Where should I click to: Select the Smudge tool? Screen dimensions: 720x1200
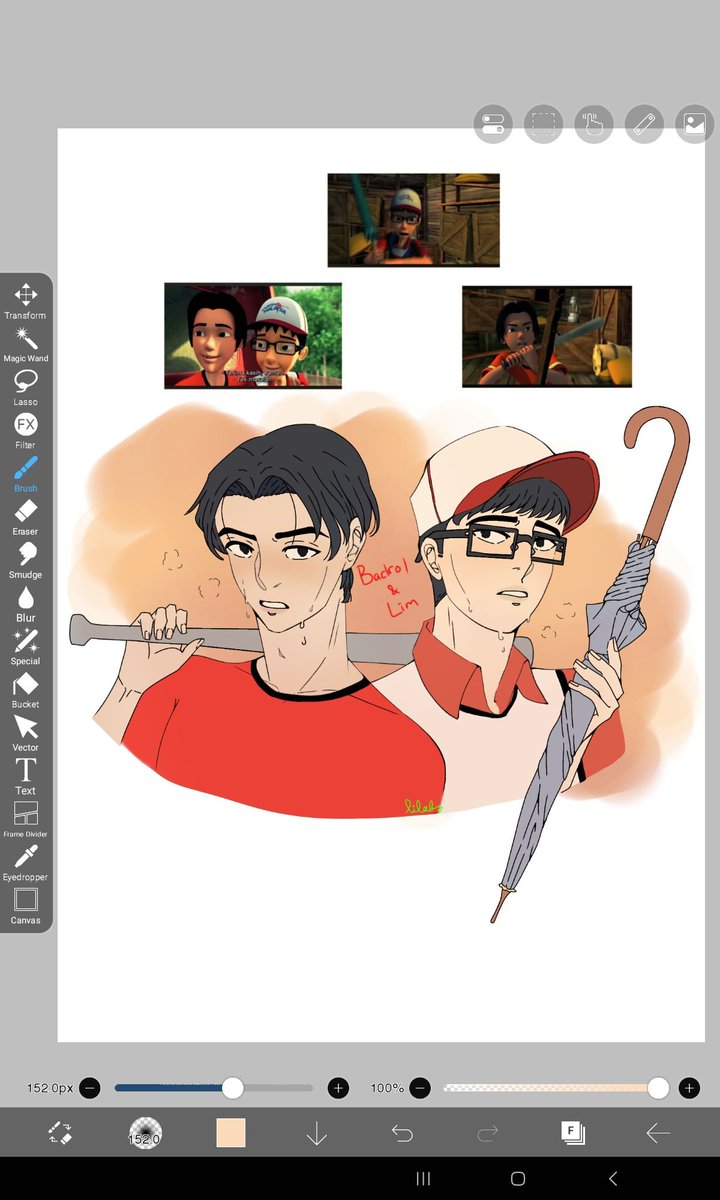(25, 560)
